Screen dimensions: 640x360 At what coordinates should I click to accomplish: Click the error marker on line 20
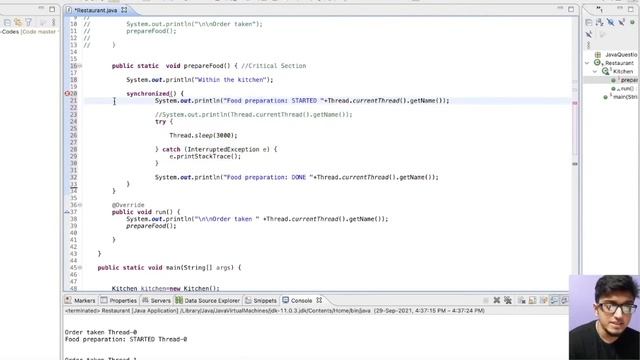(x=67, y=93)
